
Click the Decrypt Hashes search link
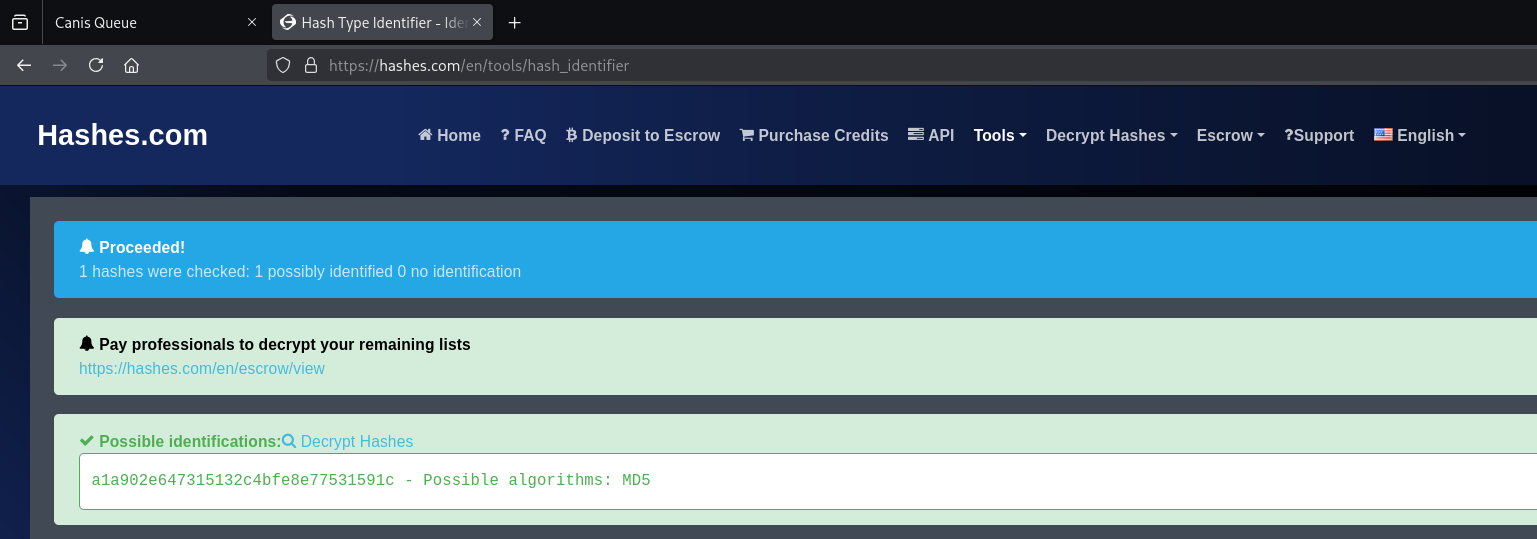[348, 441]
